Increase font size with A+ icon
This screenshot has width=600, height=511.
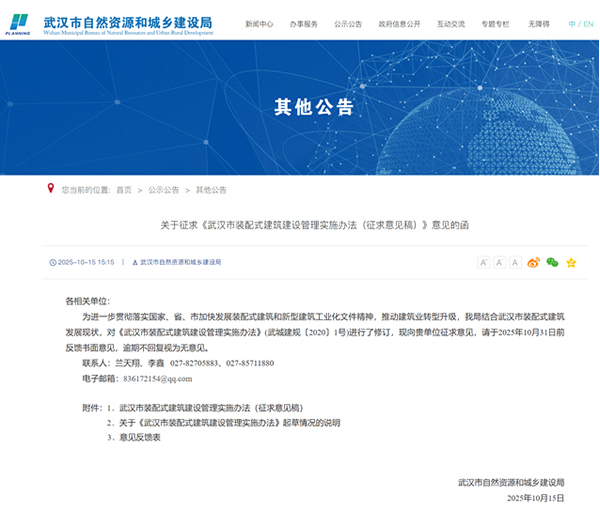(484, 262)
